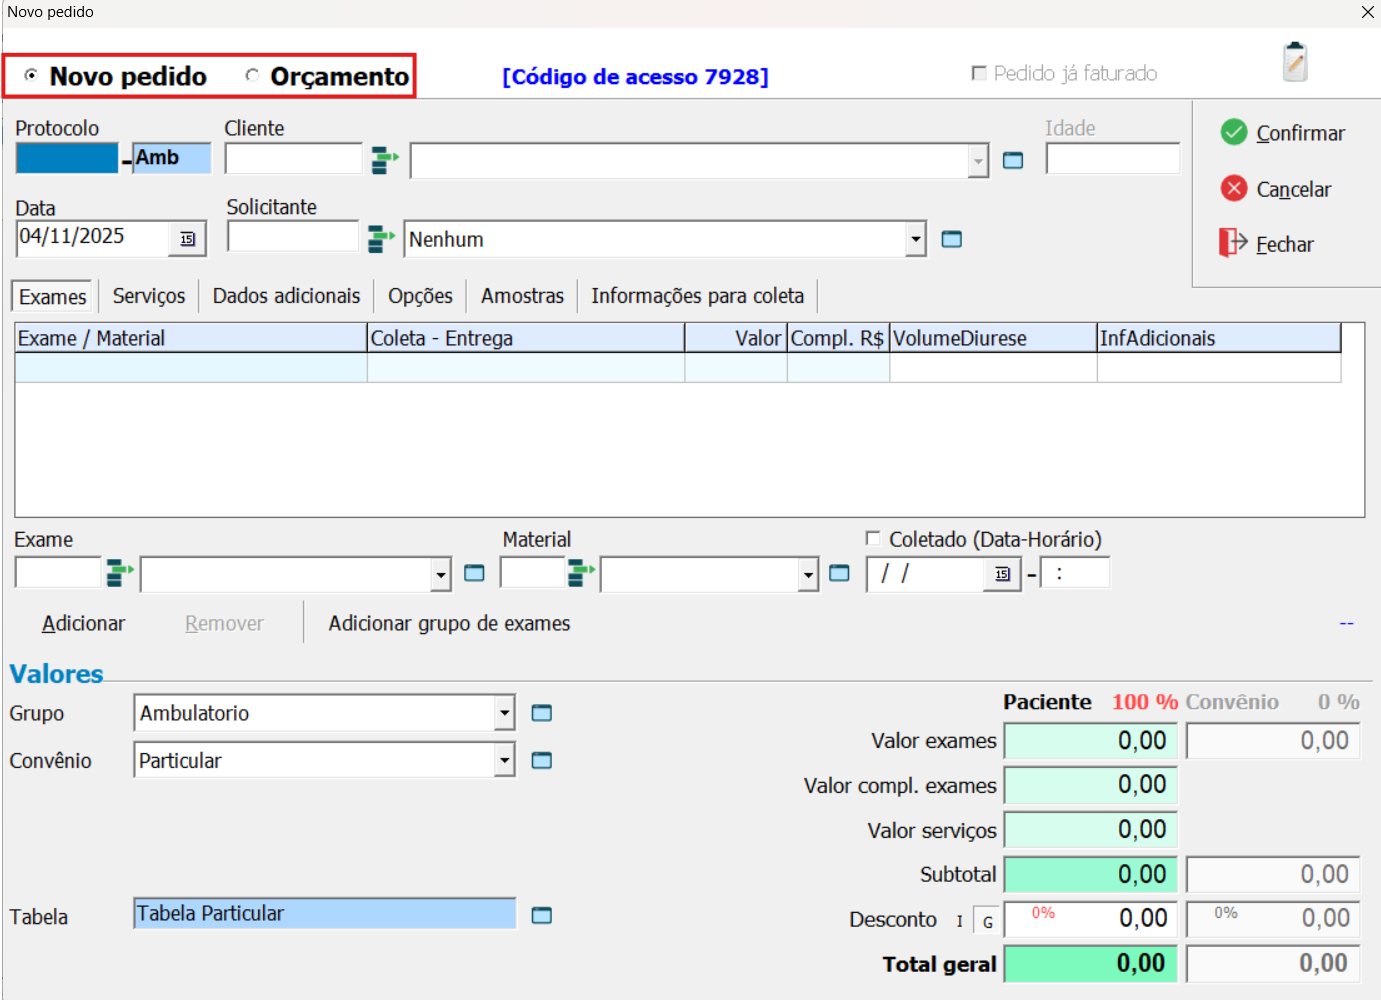Click the clipboard notes icon at top right
Image resolution: width=1381 pixels, height=1000 pixels.
click(1295, 62)
